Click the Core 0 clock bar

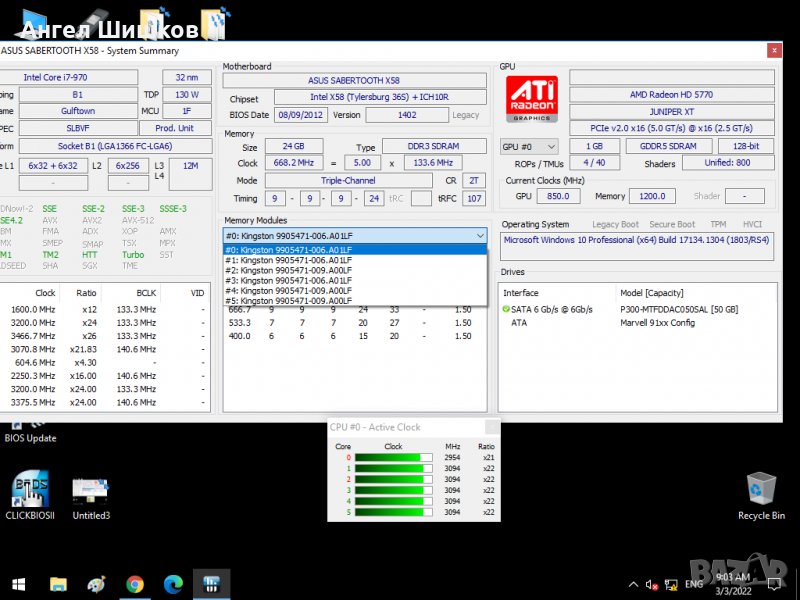click(x=392, y=457)
